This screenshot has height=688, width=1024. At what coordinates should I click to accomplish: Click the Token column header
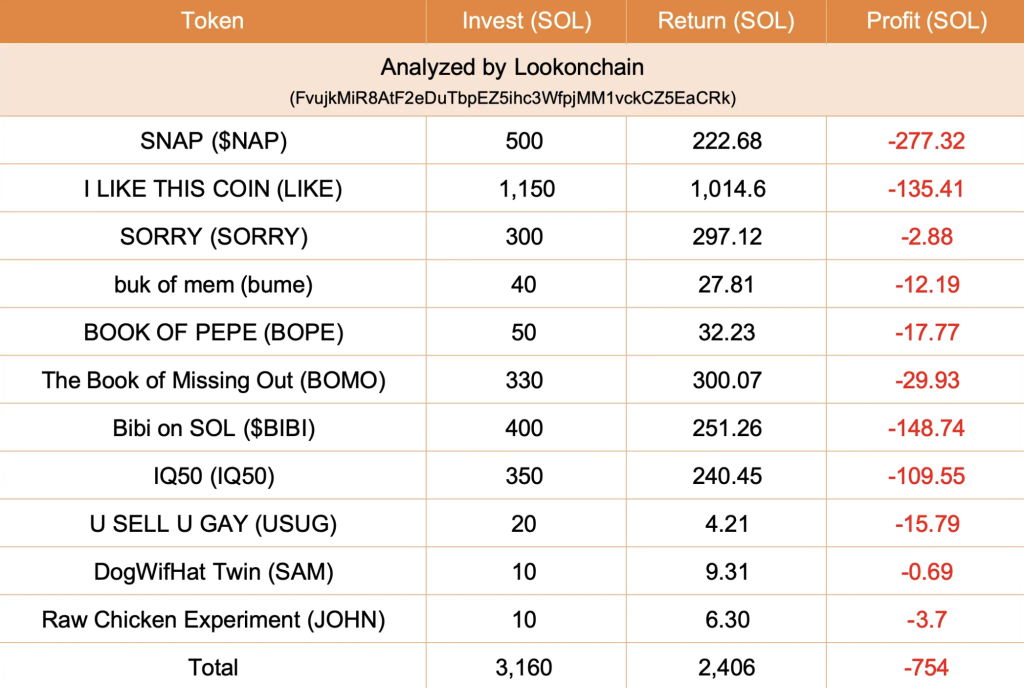212,21
